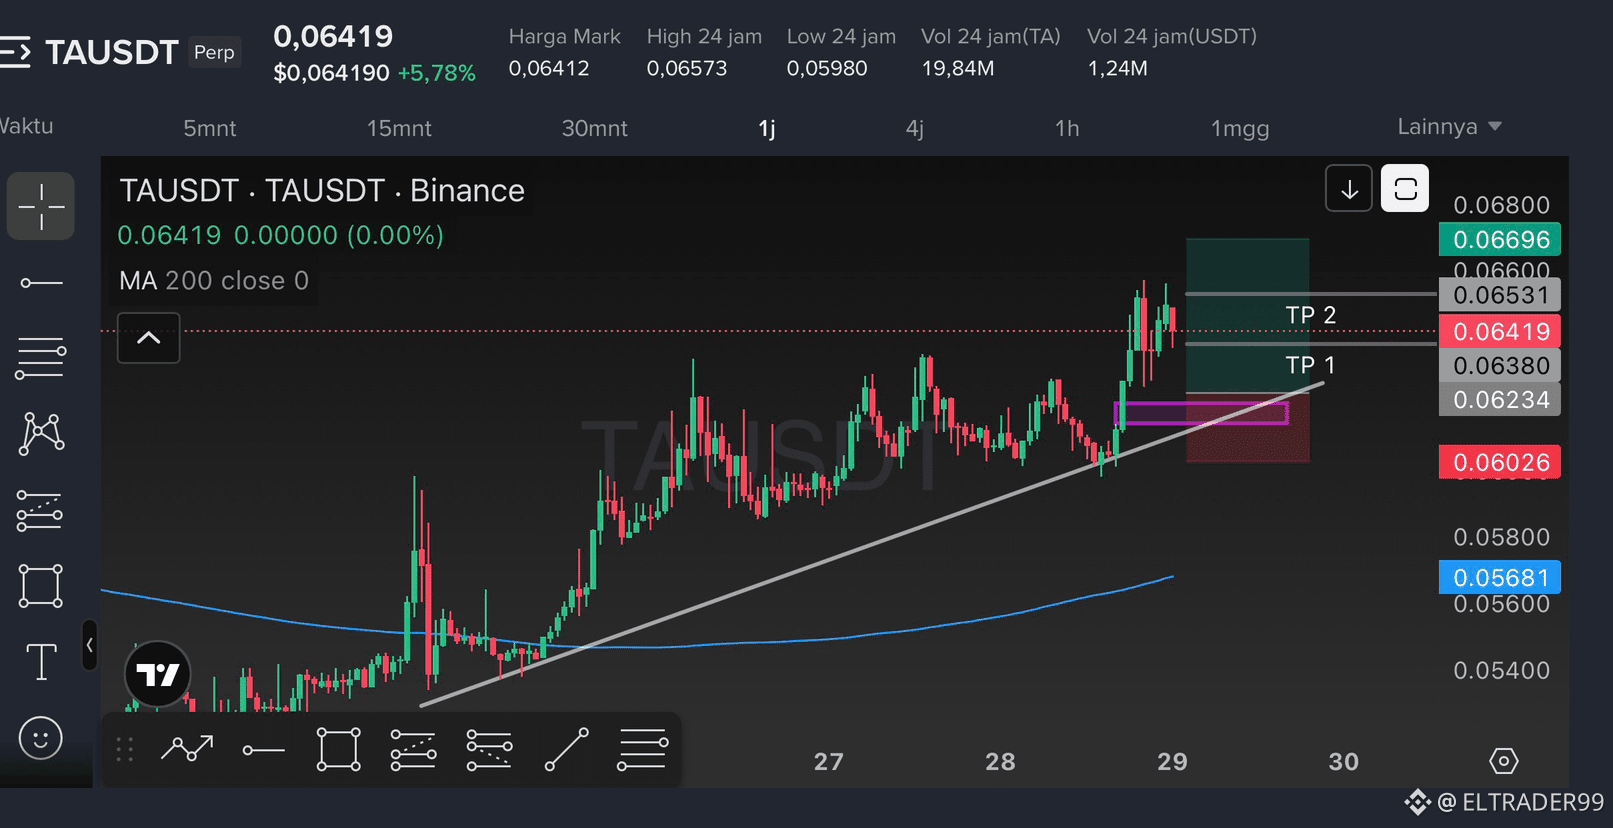Click the Low 24 jam value 0,05980

(827, 68)
